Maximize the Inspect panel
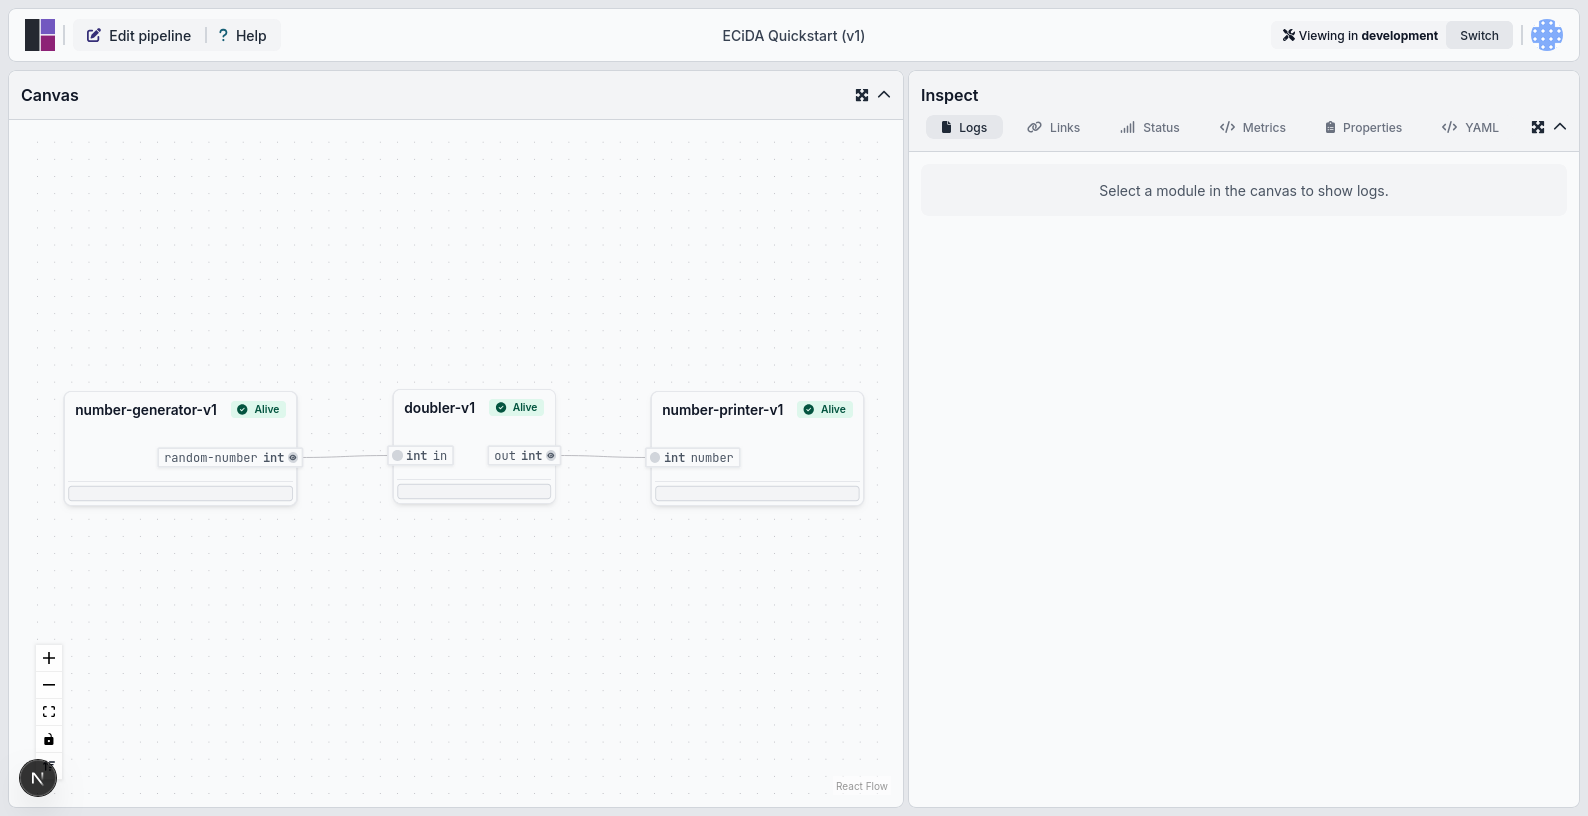Image resolution: width=1588 pixels, height=816 pixels. (x=1538, y=127)
